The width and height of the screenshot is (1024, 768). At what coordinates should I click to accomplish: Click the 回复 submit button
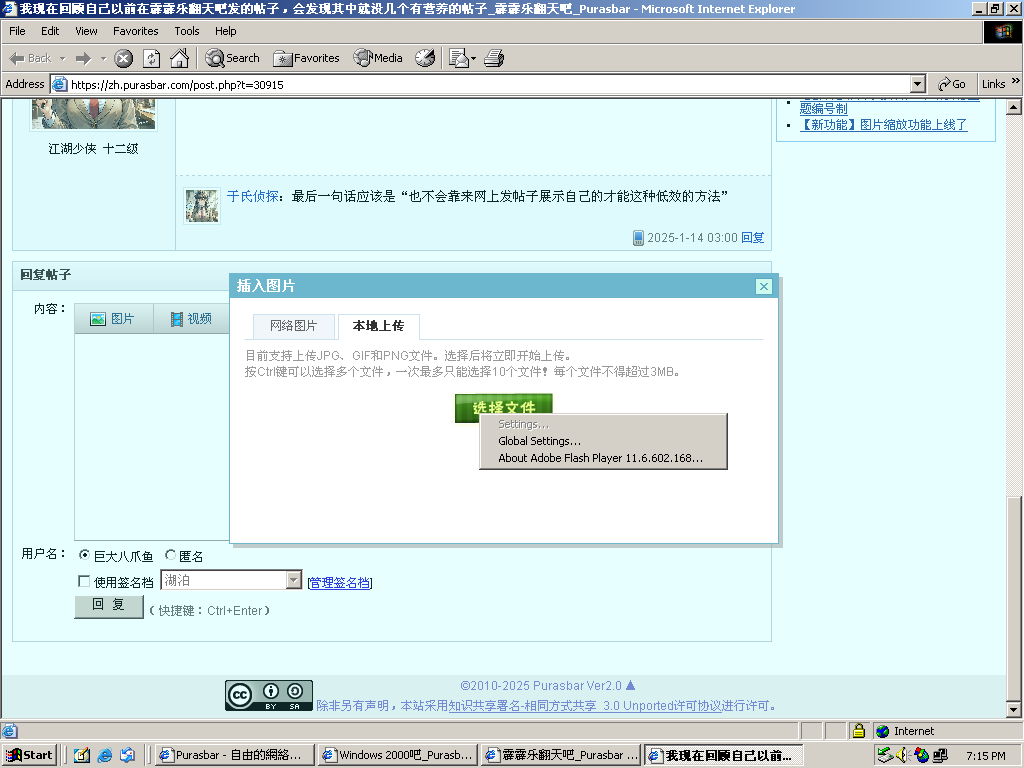coord(108,605)
